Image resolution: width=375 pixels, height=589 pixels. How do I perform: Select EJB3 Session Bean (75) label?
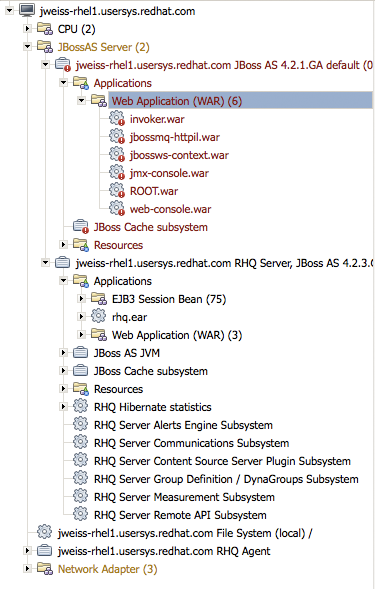[169, 299]
